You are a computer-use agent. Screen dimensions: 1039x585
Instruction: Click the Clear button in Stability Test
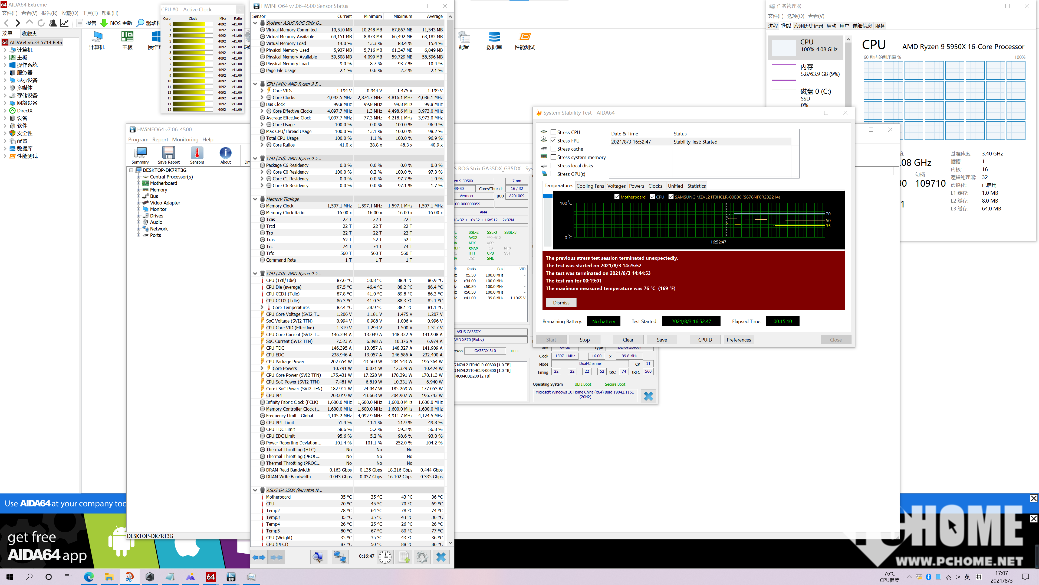coord(628,340)
